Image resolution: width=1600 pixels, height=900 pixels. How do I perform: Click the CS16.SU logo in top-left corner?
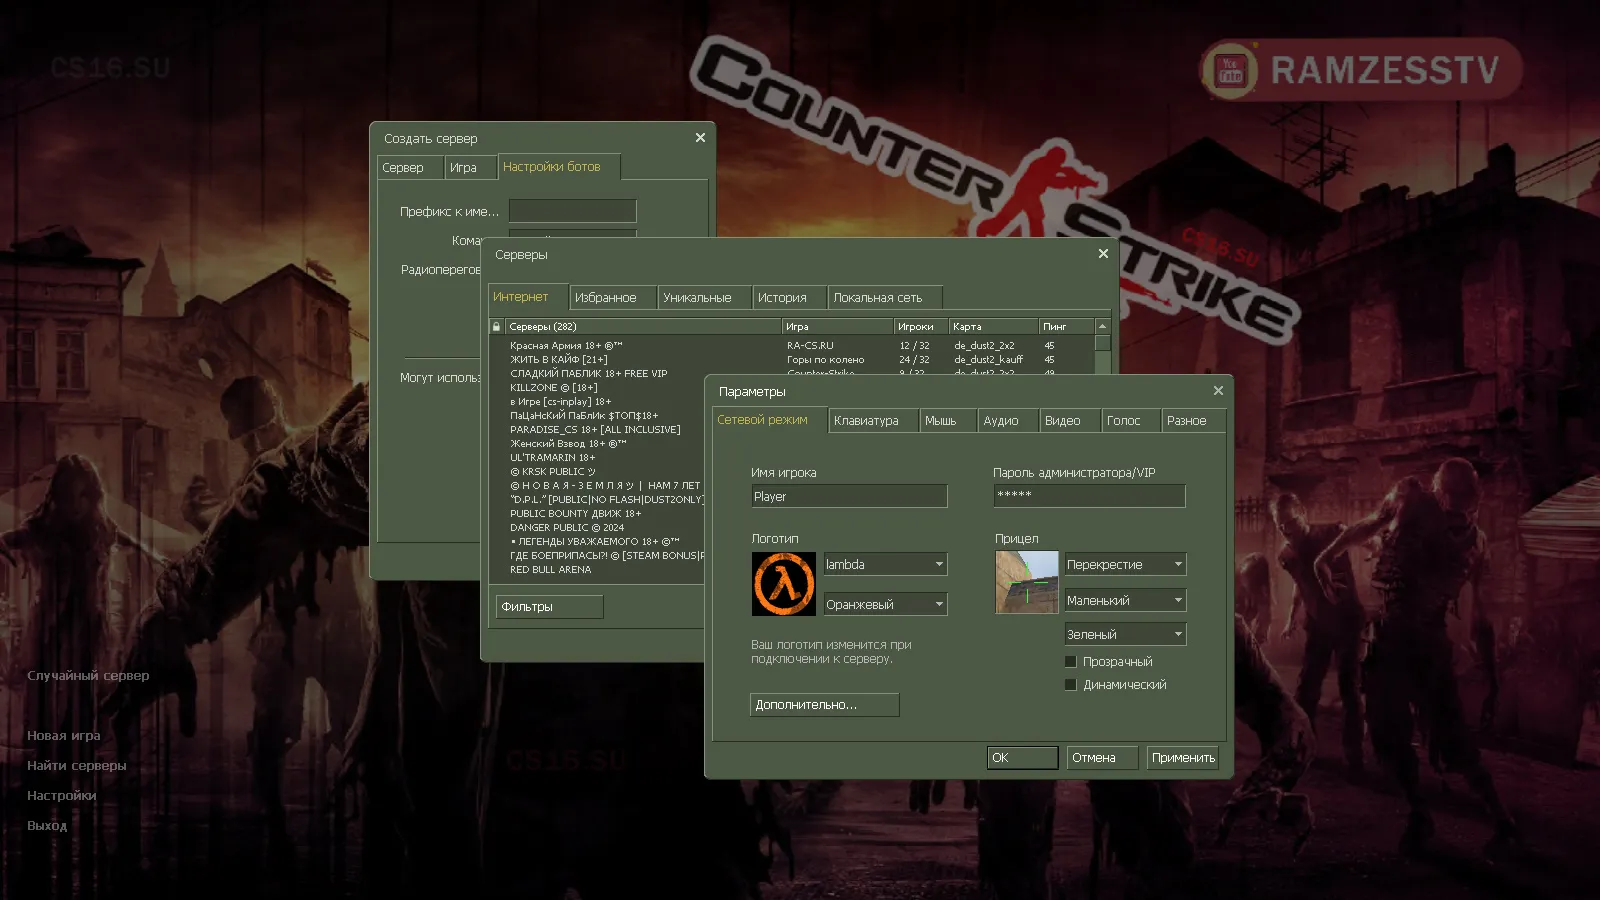pos(110,68)
